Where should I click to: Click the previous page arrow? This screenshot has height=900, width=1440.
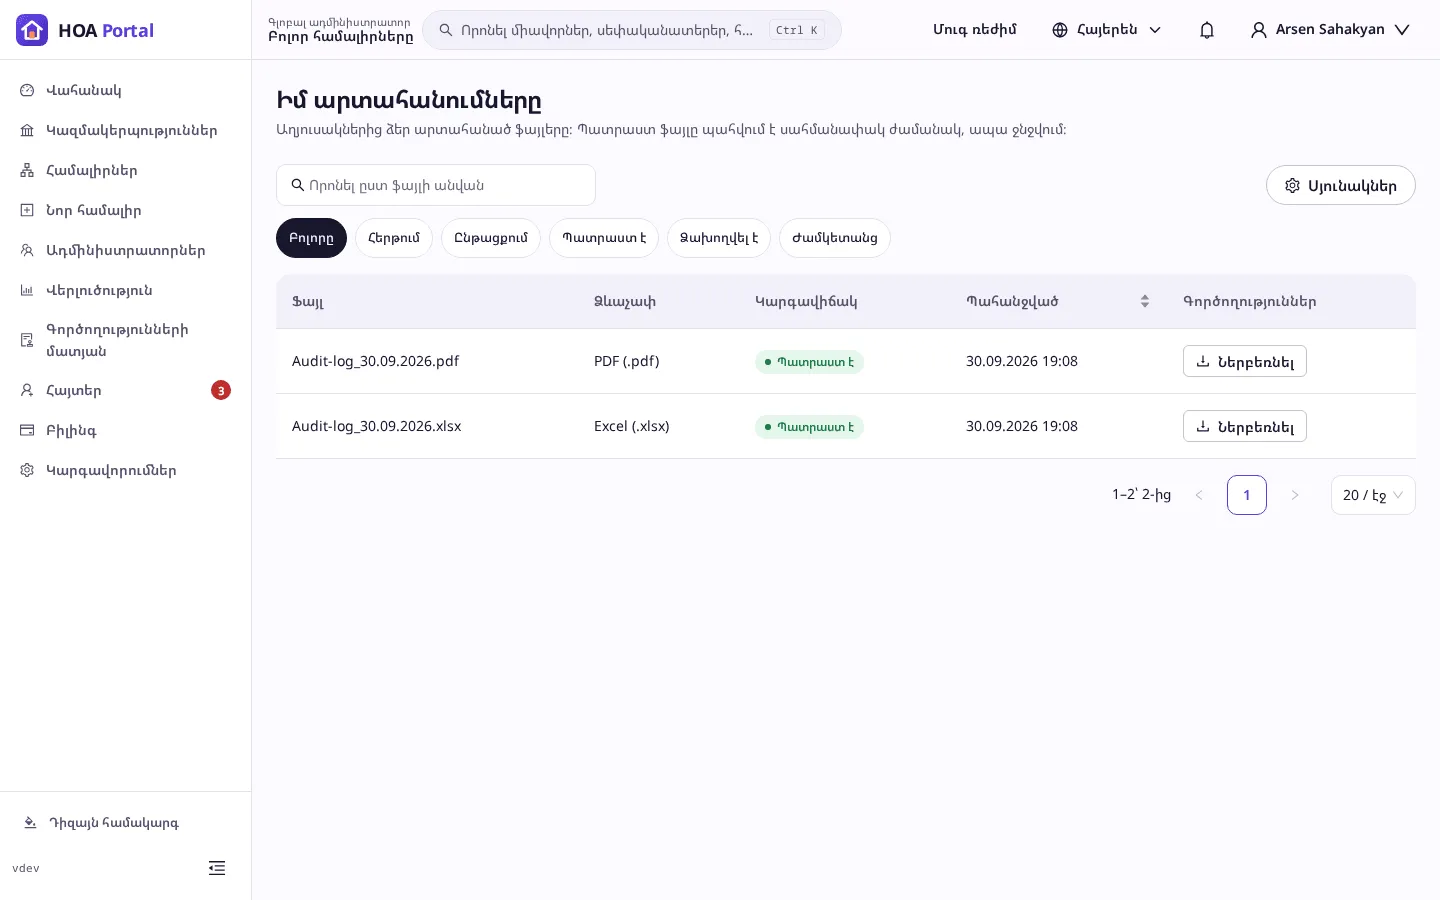[x=1199, y=495]
